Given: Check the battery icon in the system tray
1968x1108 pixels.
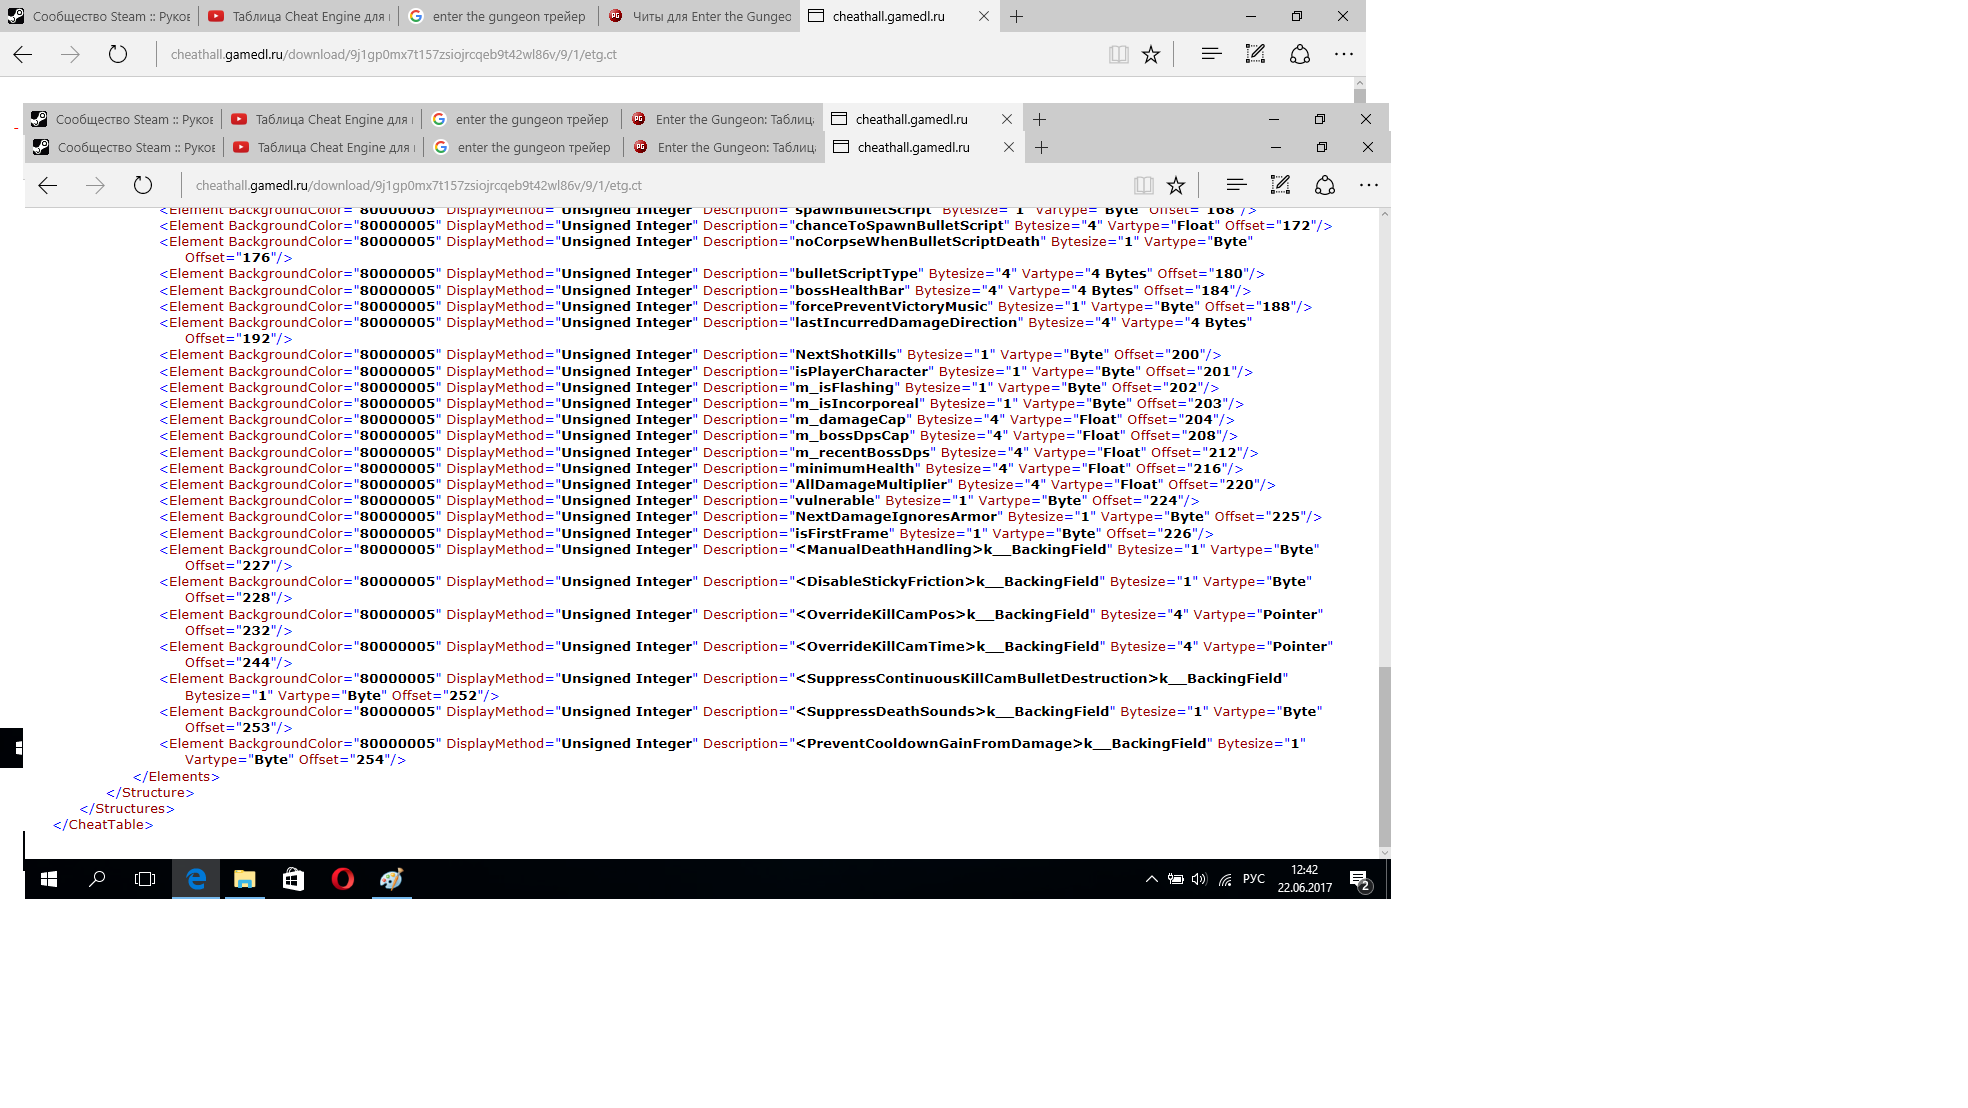Looking at the screenshot, I should (1176, 879).
